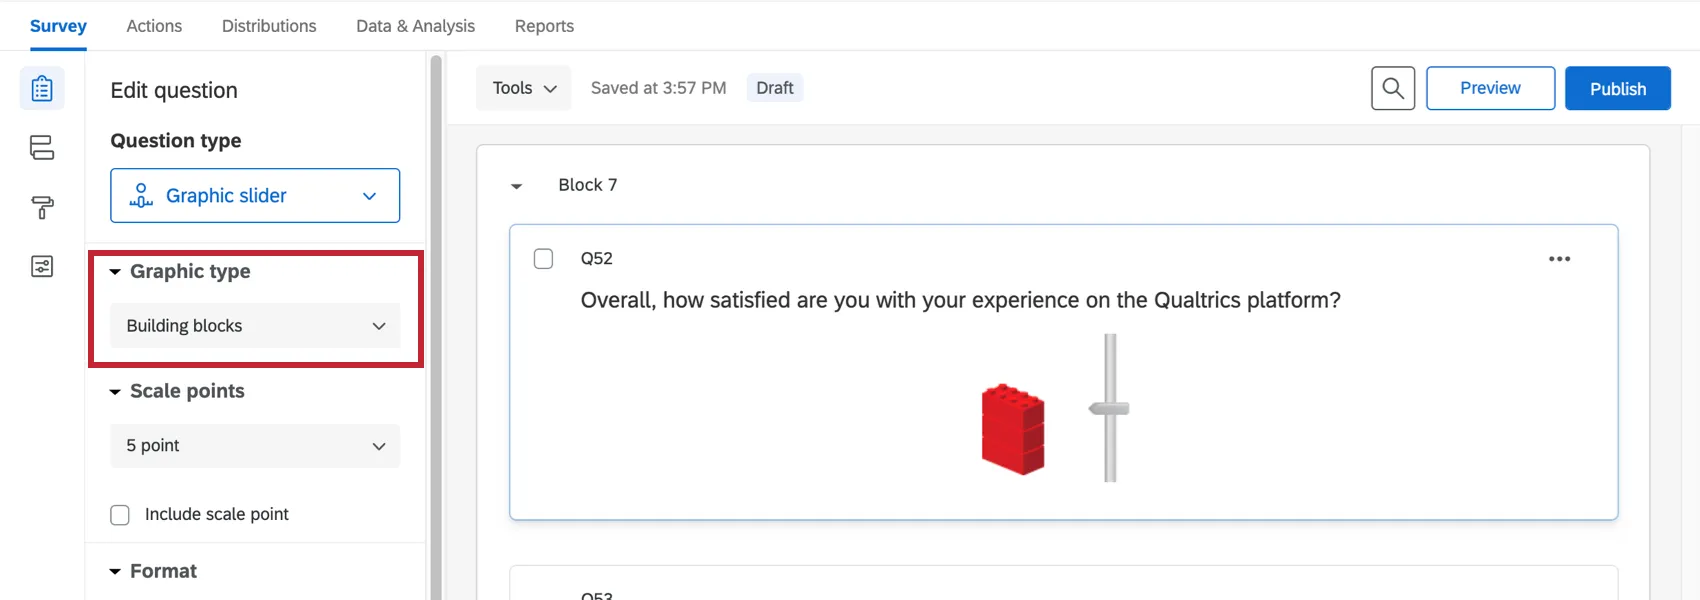Screen dimensions: 1700x600
Task: Click the search magnifier icon
Action: click(x=1393, y=88)
